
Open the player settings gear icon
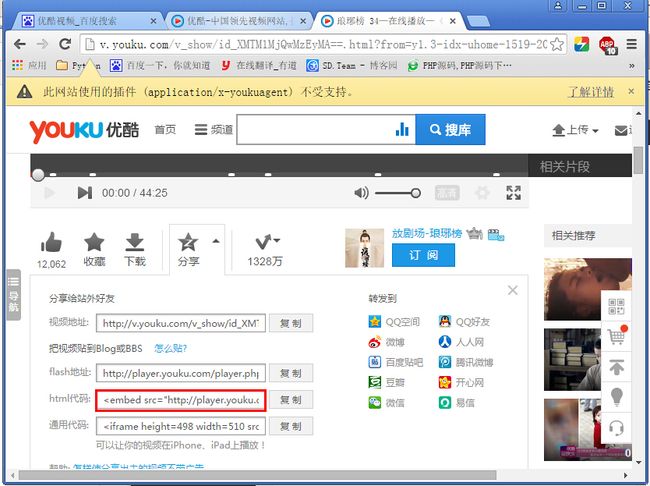pyautogui.click(x=482, y=193)
